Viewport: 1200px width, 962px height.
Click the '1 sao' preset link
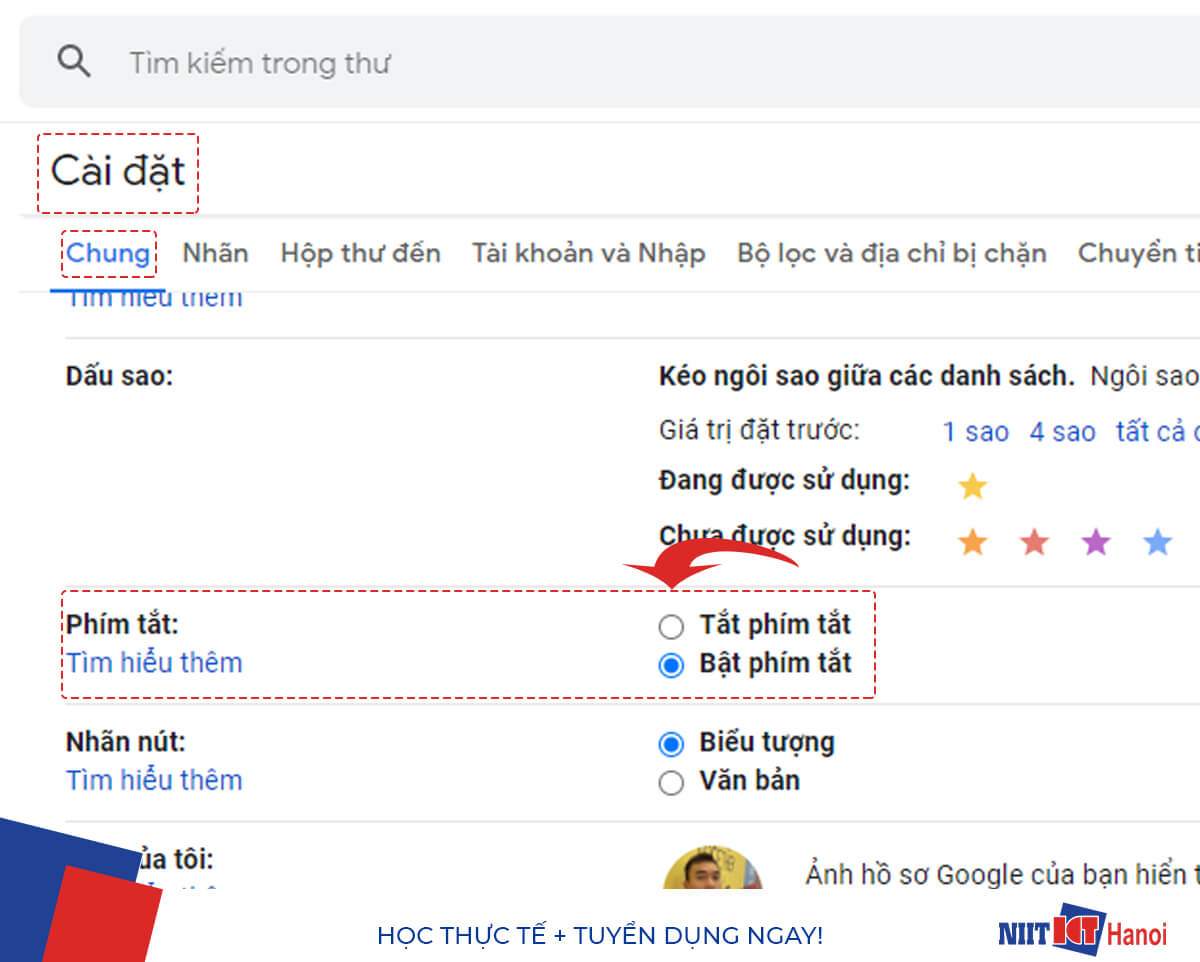coord(975,432)
